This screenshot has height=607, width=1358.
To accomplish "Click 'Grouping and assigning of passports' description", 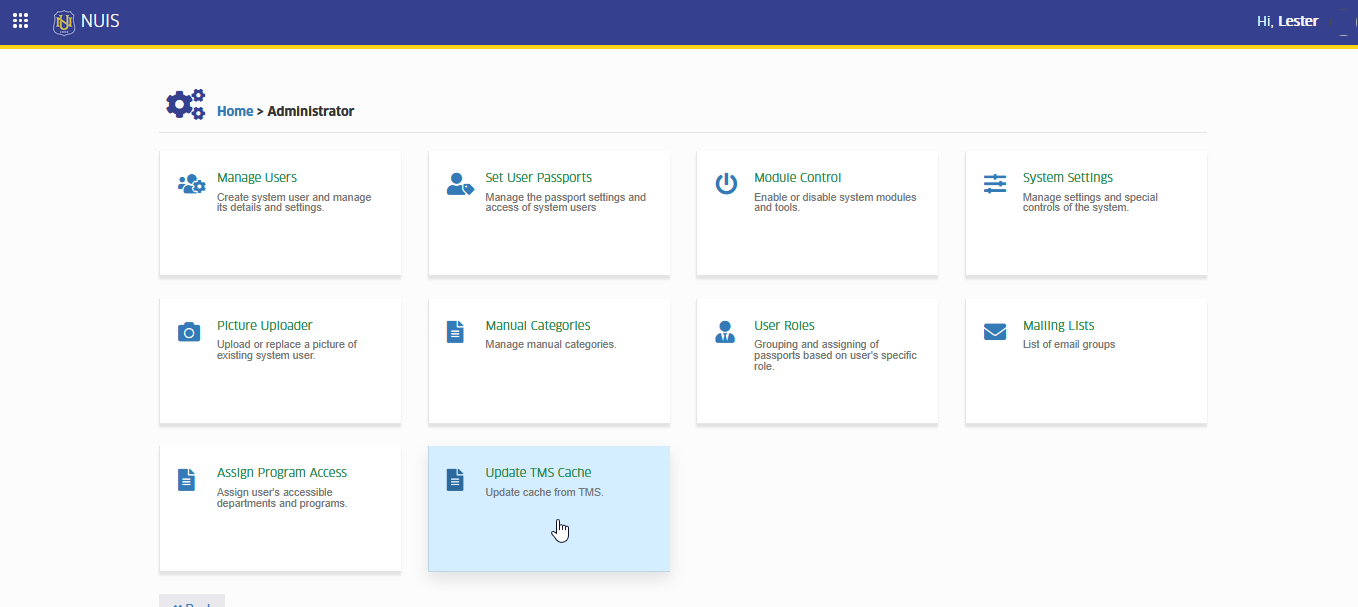I will 835,355.
